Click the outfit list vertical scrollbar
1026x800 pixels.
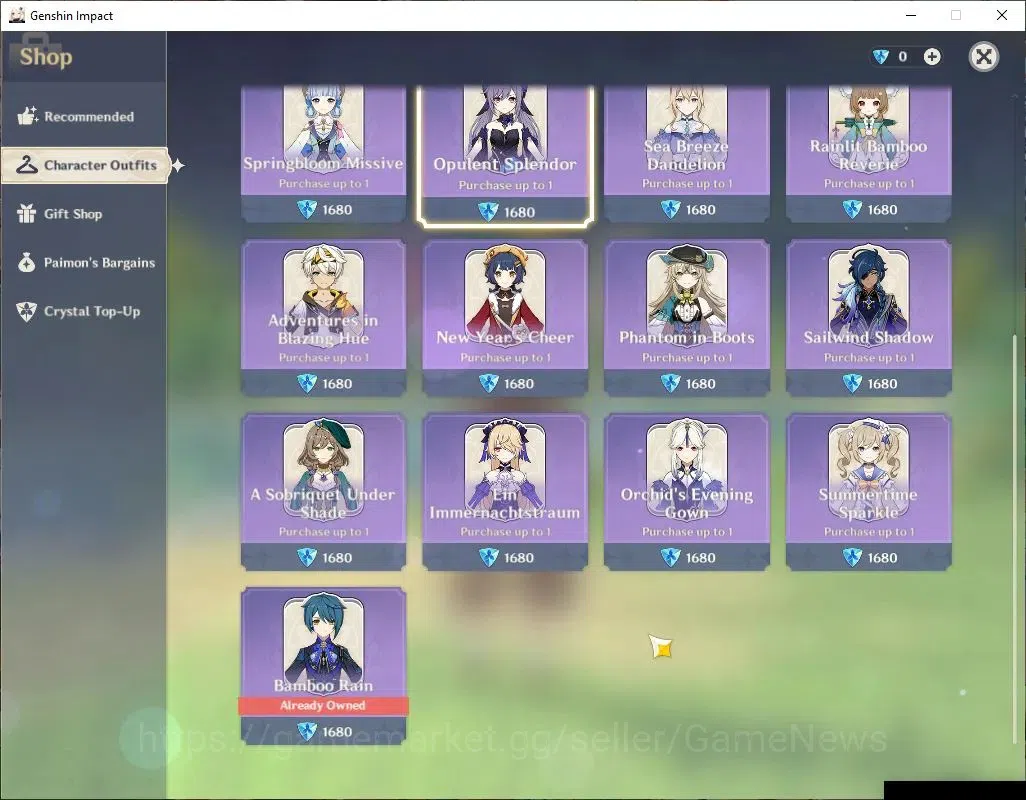[x=1015, y=538]
